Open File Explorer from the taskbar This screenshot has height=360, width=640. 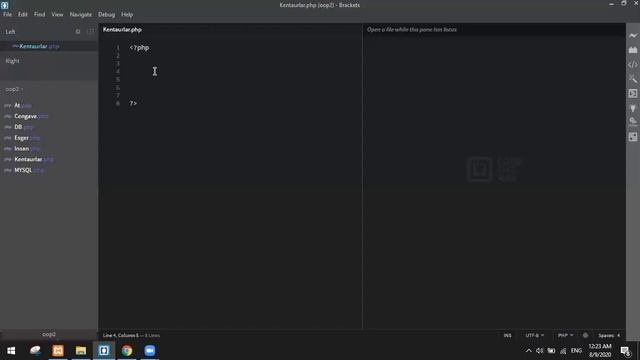(x=81, y=351)
